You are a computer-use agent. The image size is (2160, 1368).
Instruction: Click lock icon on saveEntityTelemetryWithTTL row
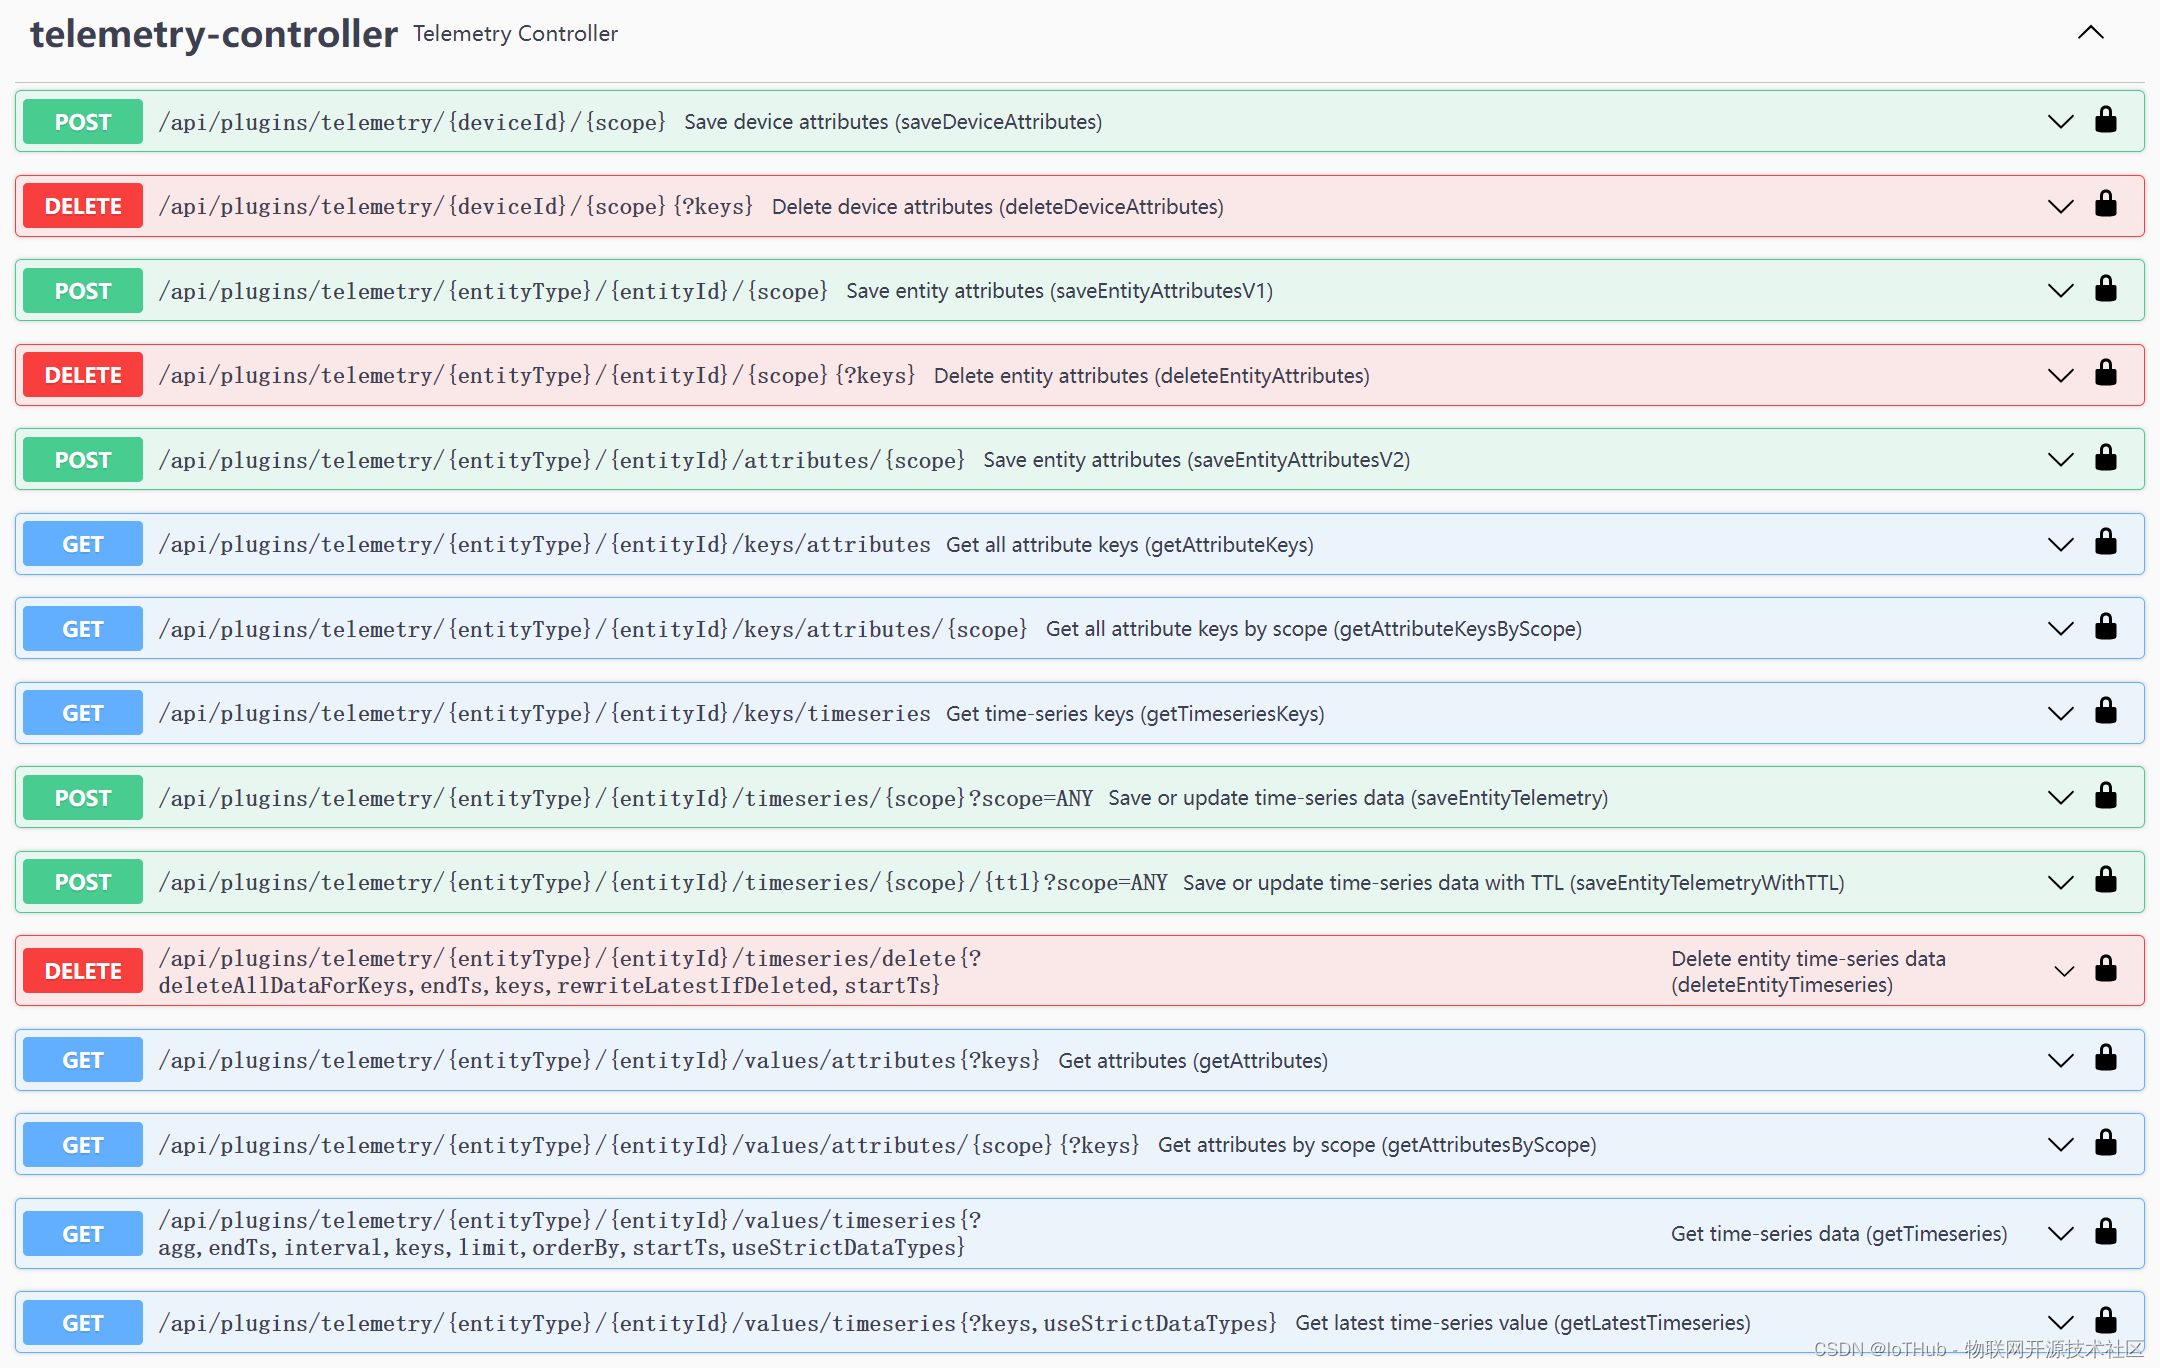click(2105, 881)
